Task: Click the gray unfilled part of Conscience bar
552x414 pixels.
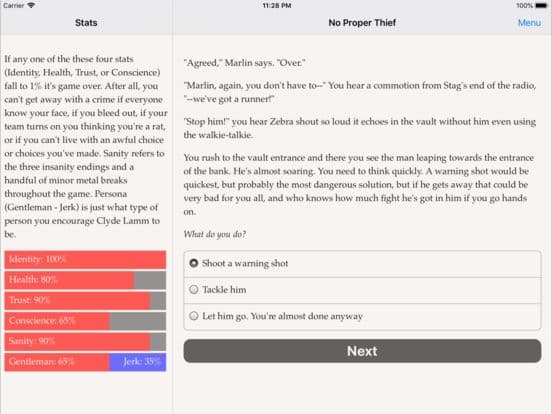Action: [x=138, y=321]
